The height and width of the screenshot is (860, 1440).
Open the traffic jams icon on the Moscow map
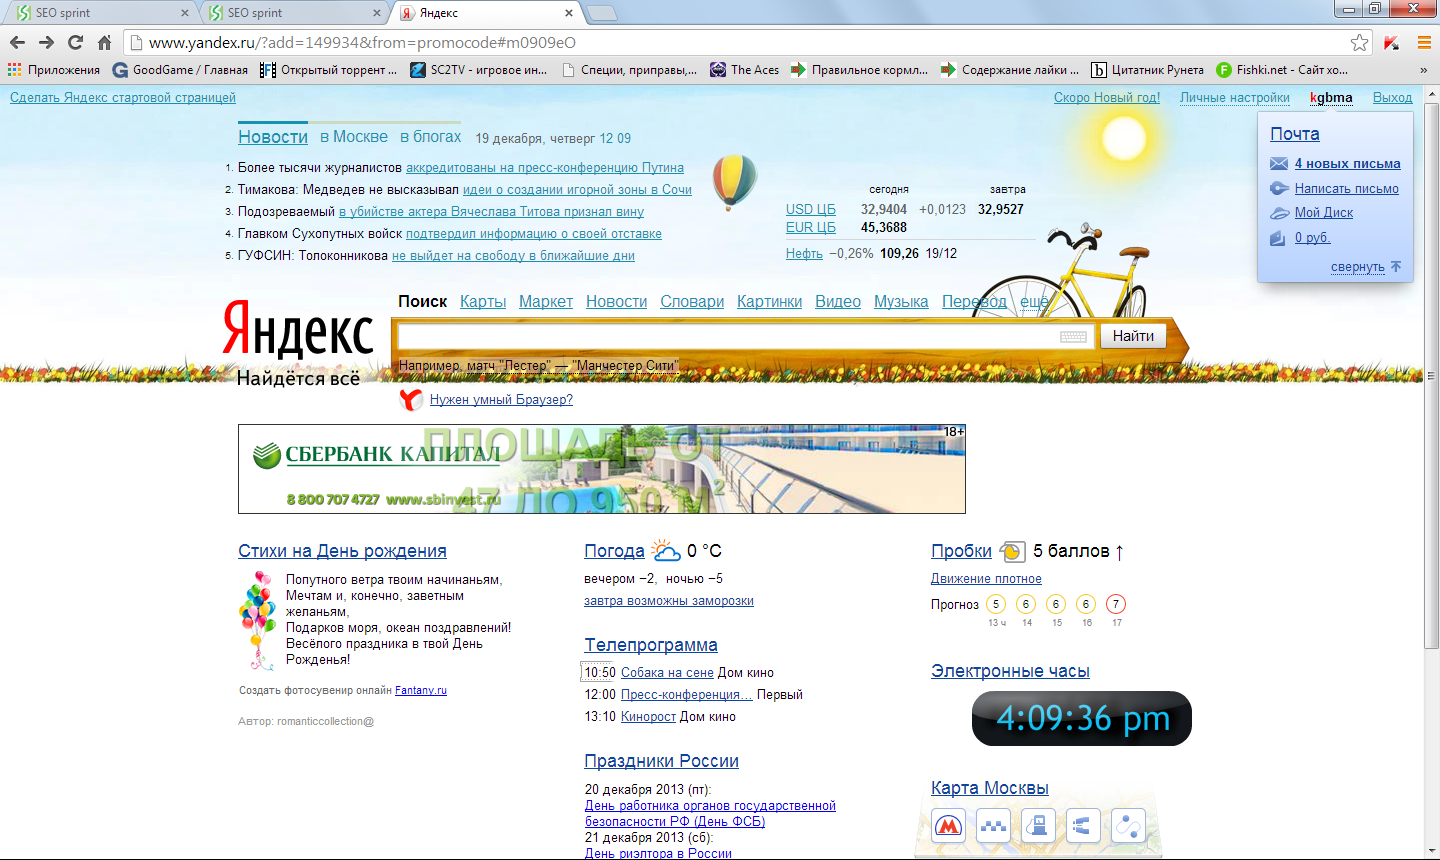pos(1084,826)
